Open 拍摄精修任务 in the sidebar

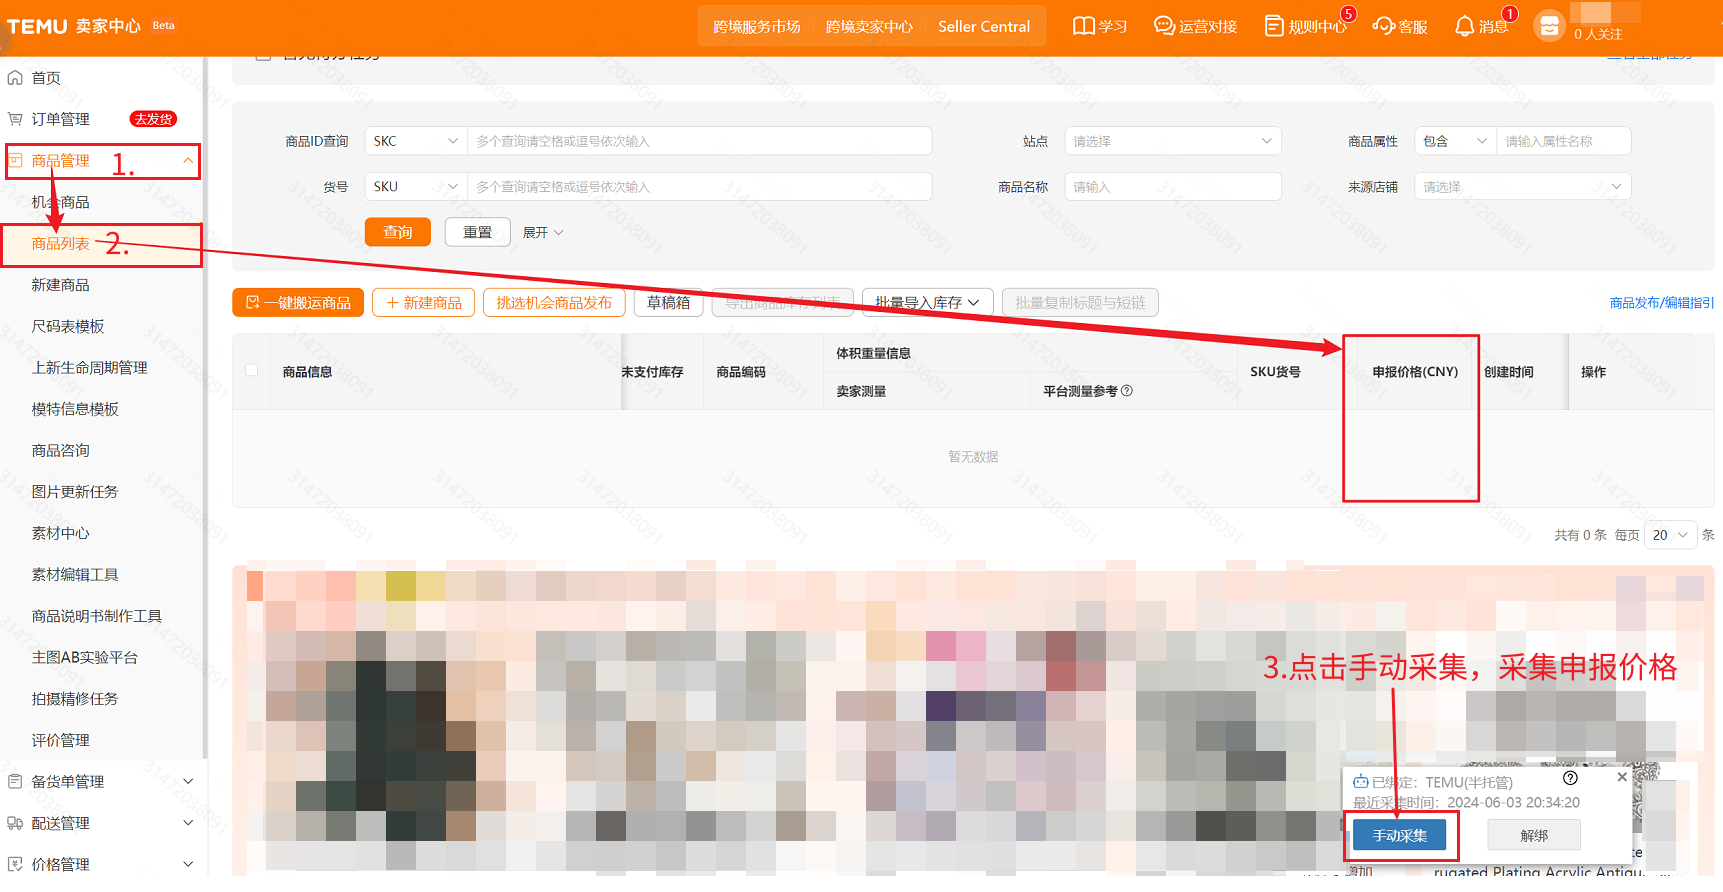pyautogui.click(x=75, y=699)
